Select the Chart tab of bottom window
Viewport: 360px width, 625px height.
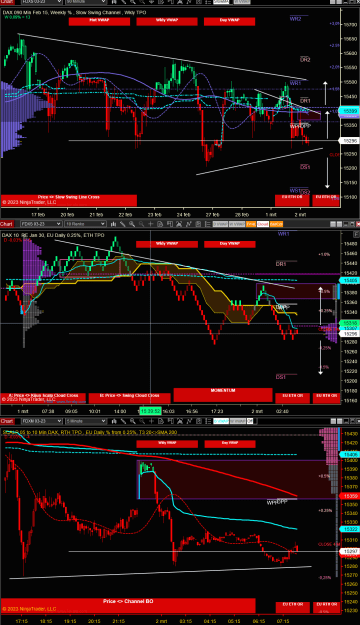(7, 421)
